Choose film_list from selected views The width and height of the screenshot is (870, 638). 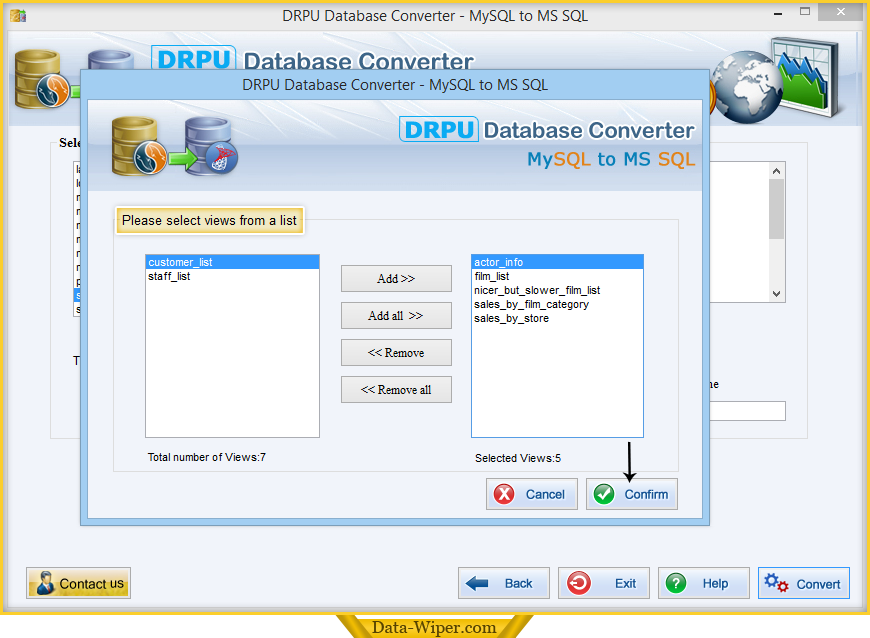(492, 276)
